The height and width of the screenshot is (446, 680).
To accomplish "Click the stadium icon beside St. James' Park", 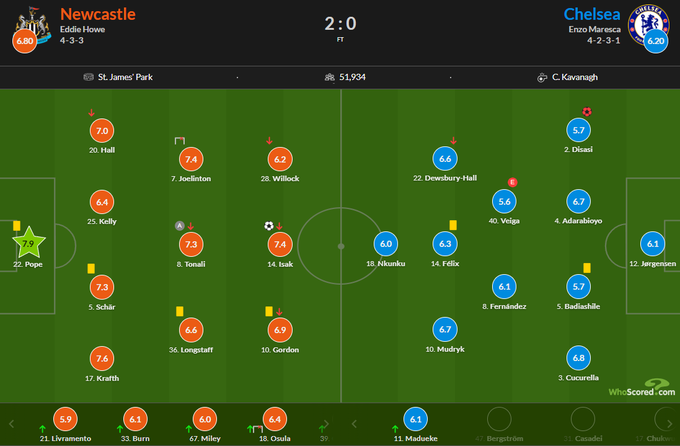I will [91, 76].
